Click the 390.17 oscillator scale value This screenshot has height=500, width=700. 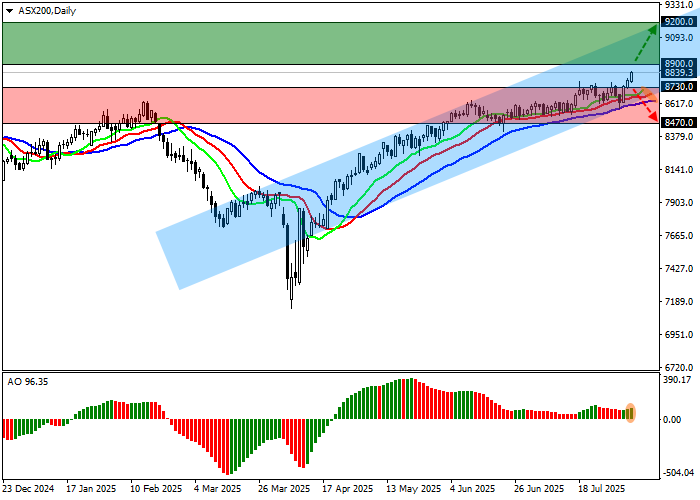coord(679,380)
